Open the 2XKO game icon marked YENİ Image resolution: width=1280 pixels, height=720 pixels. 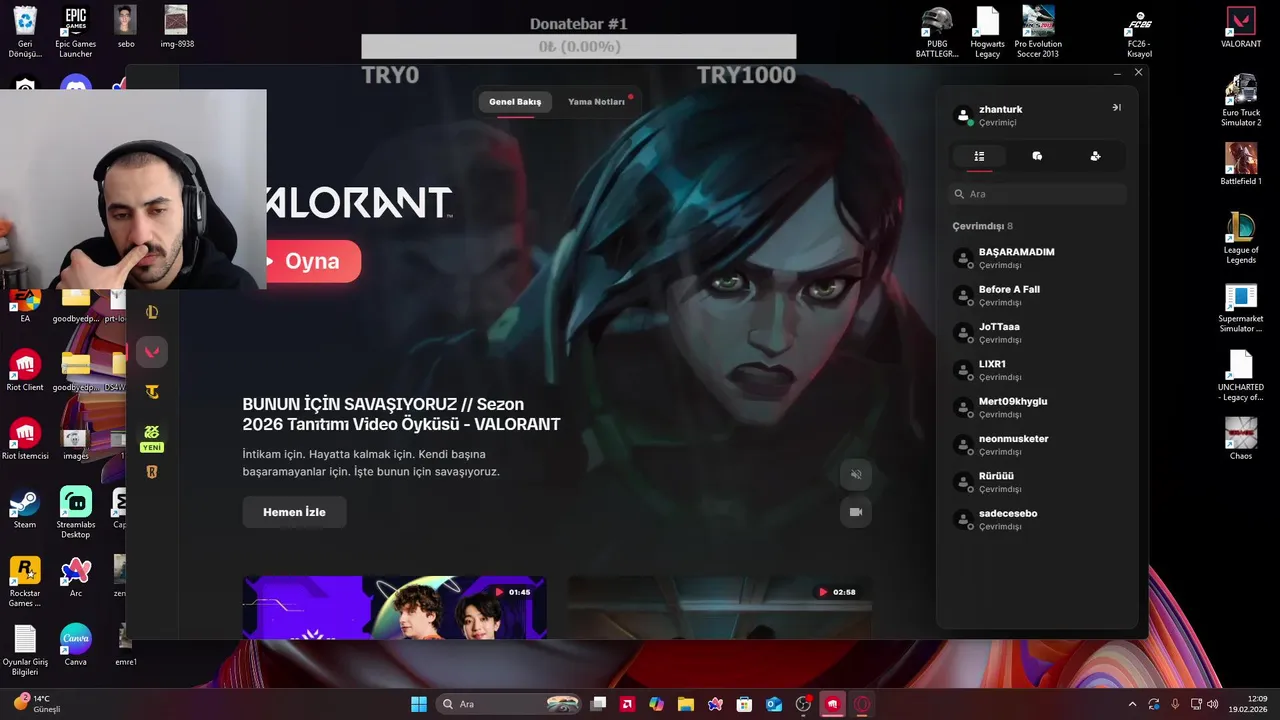(152, 437)
